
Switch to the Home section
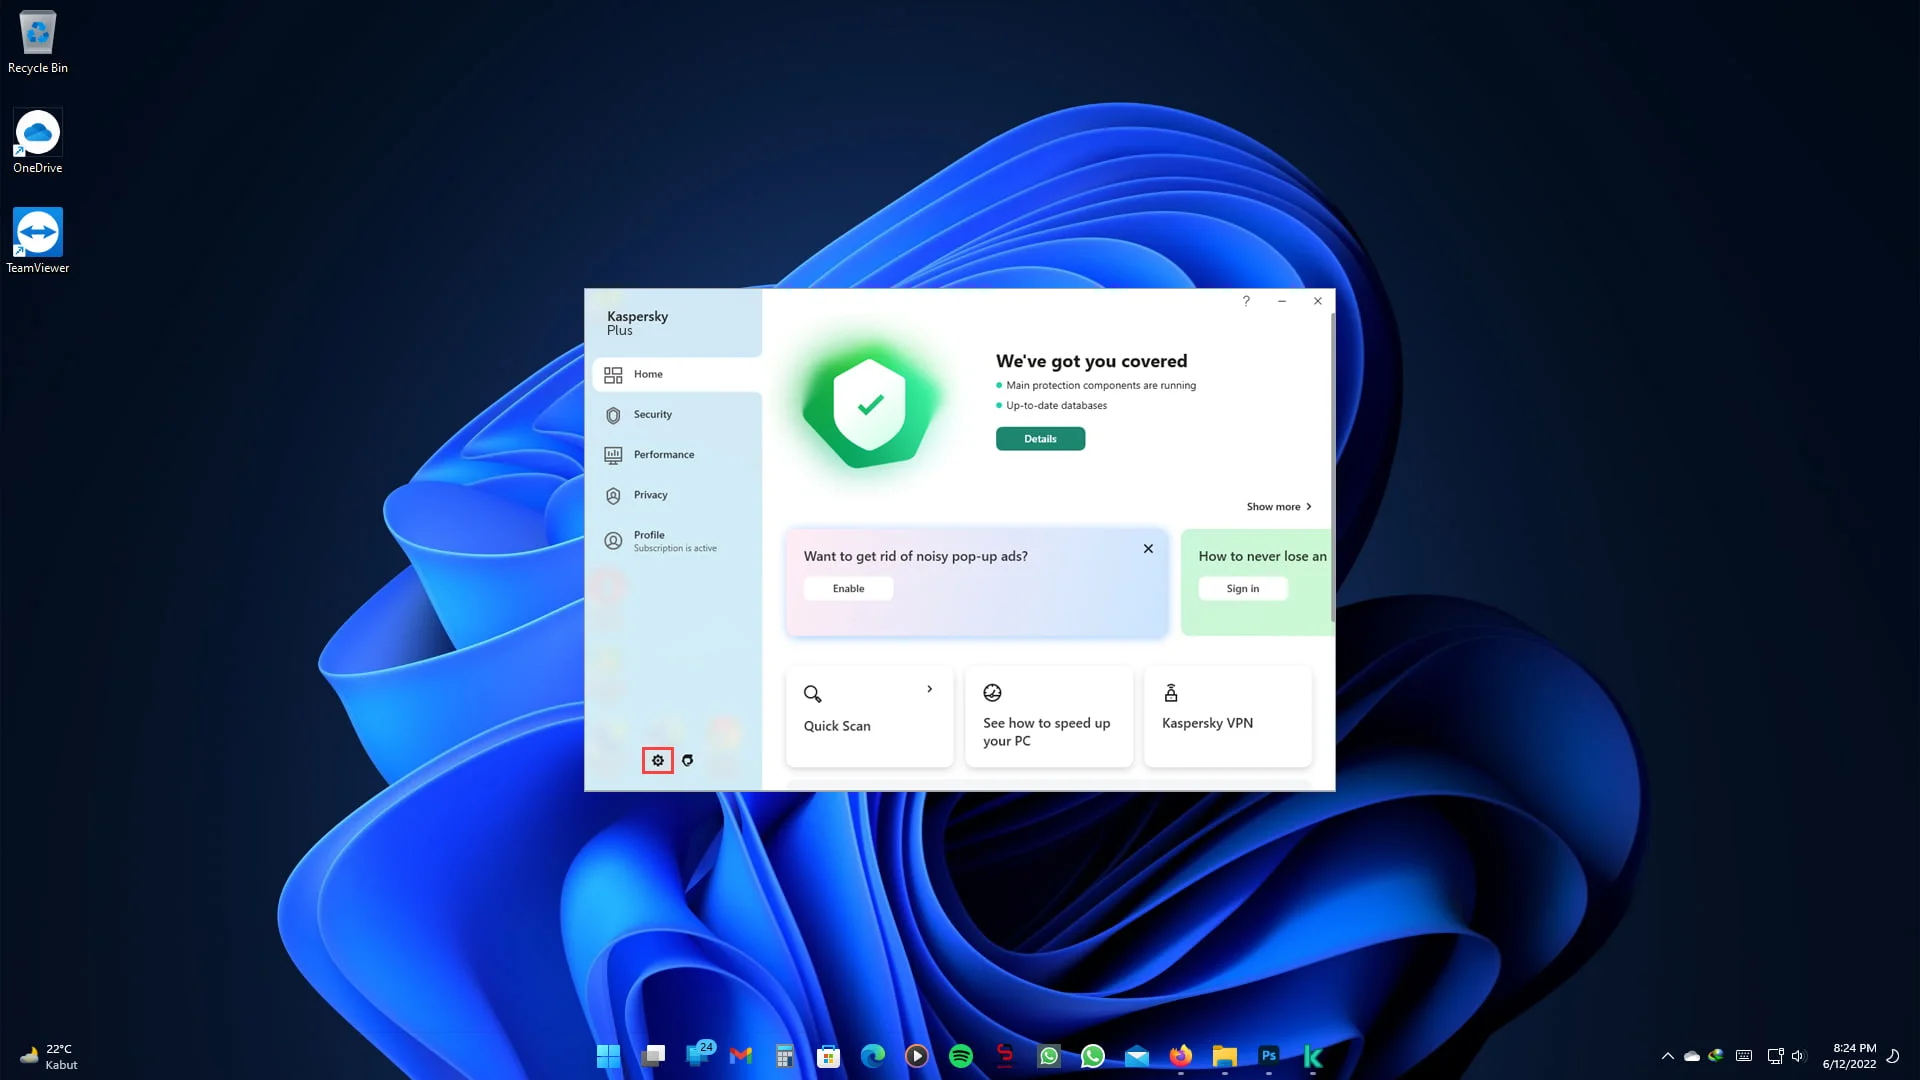(677, 374)
